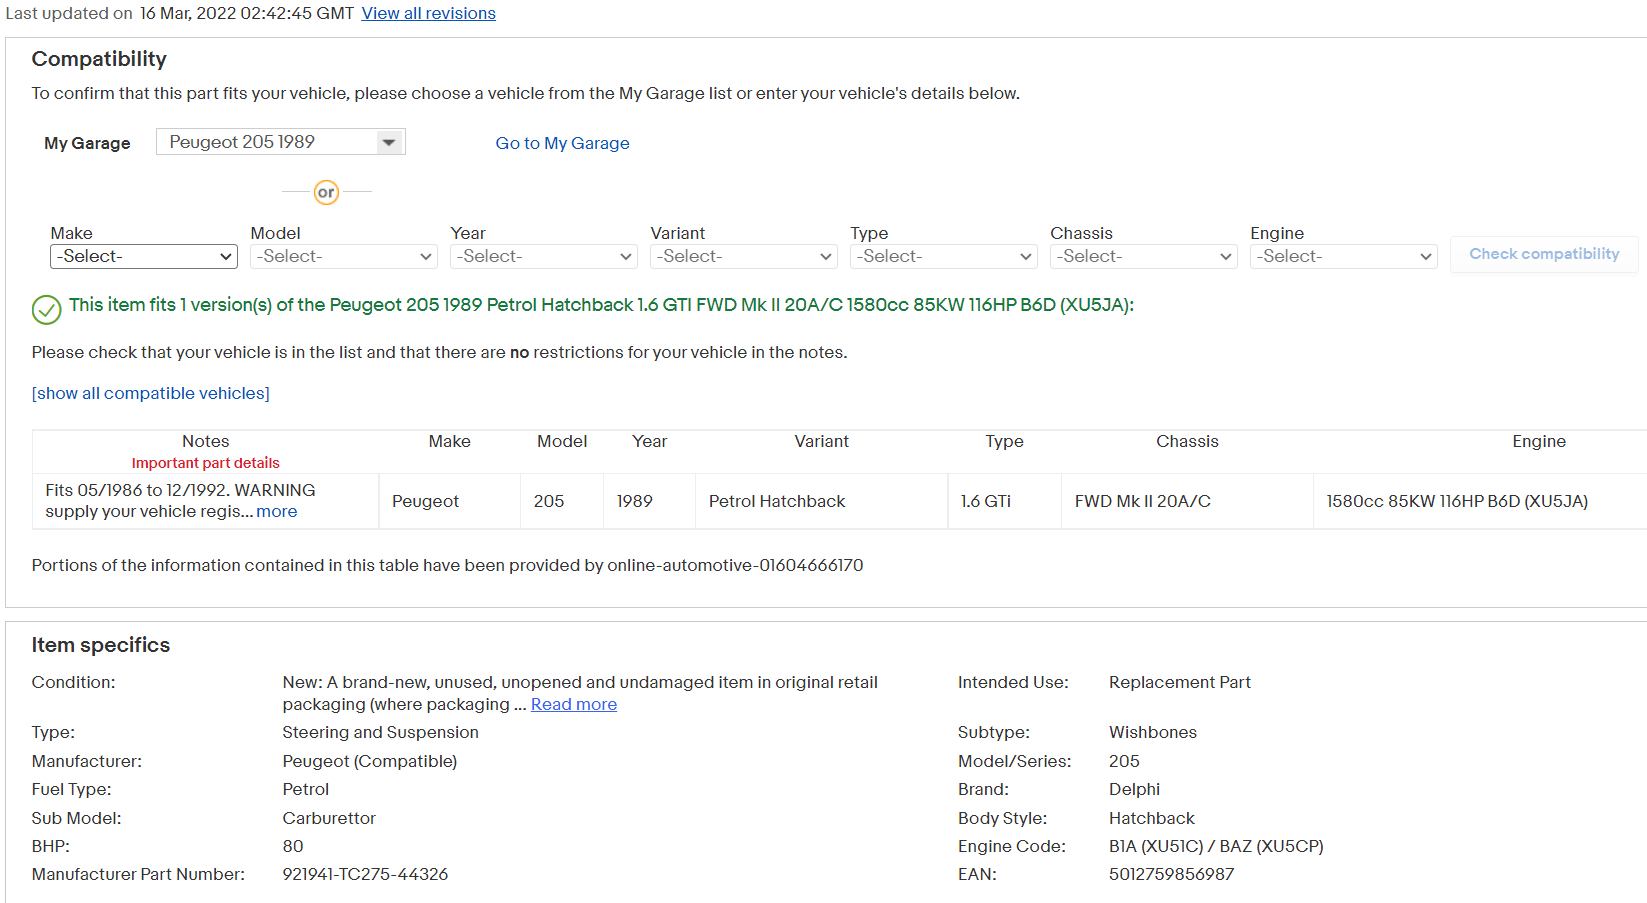The height and width of the screenshot is (903, 1647).
Task: Click the green checkmark fit icon
Action: (x=46, y=310)
